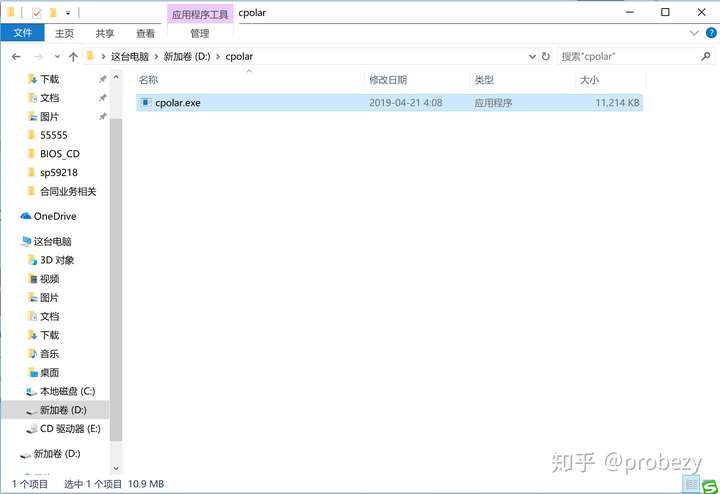Click the 3D 对象 folder icon
This screenshot has height=494, width=720.
(32, 260)
